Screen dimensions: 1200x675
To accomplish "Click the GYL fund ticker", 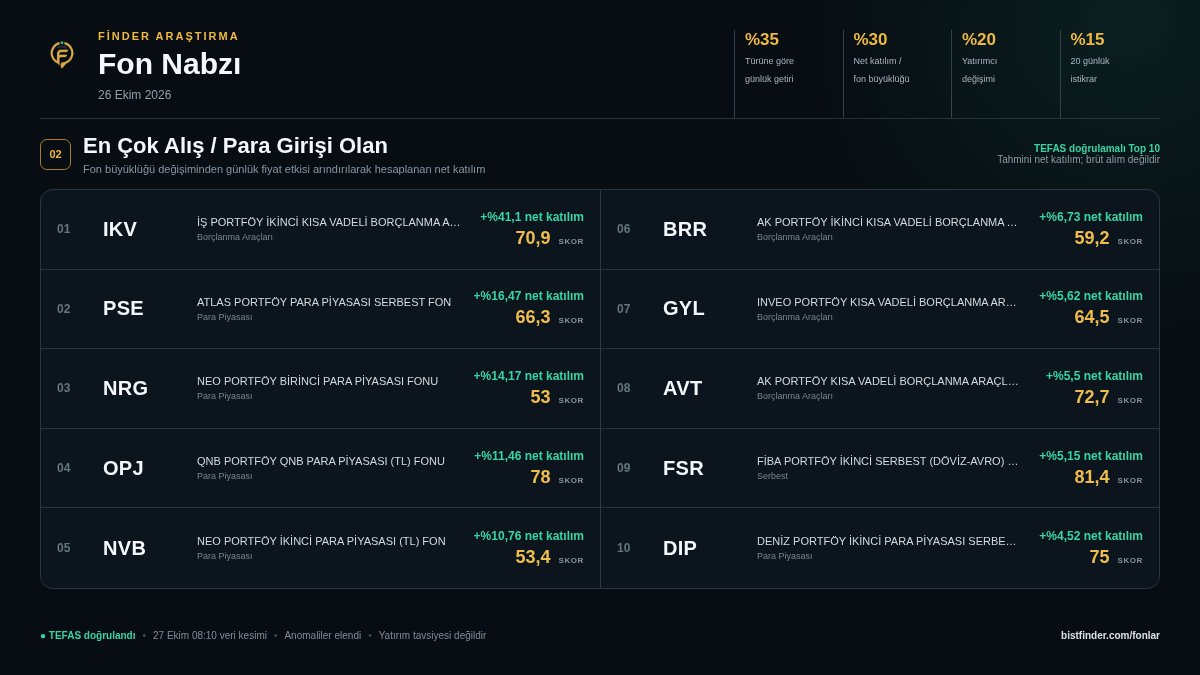I will [684, 308].
